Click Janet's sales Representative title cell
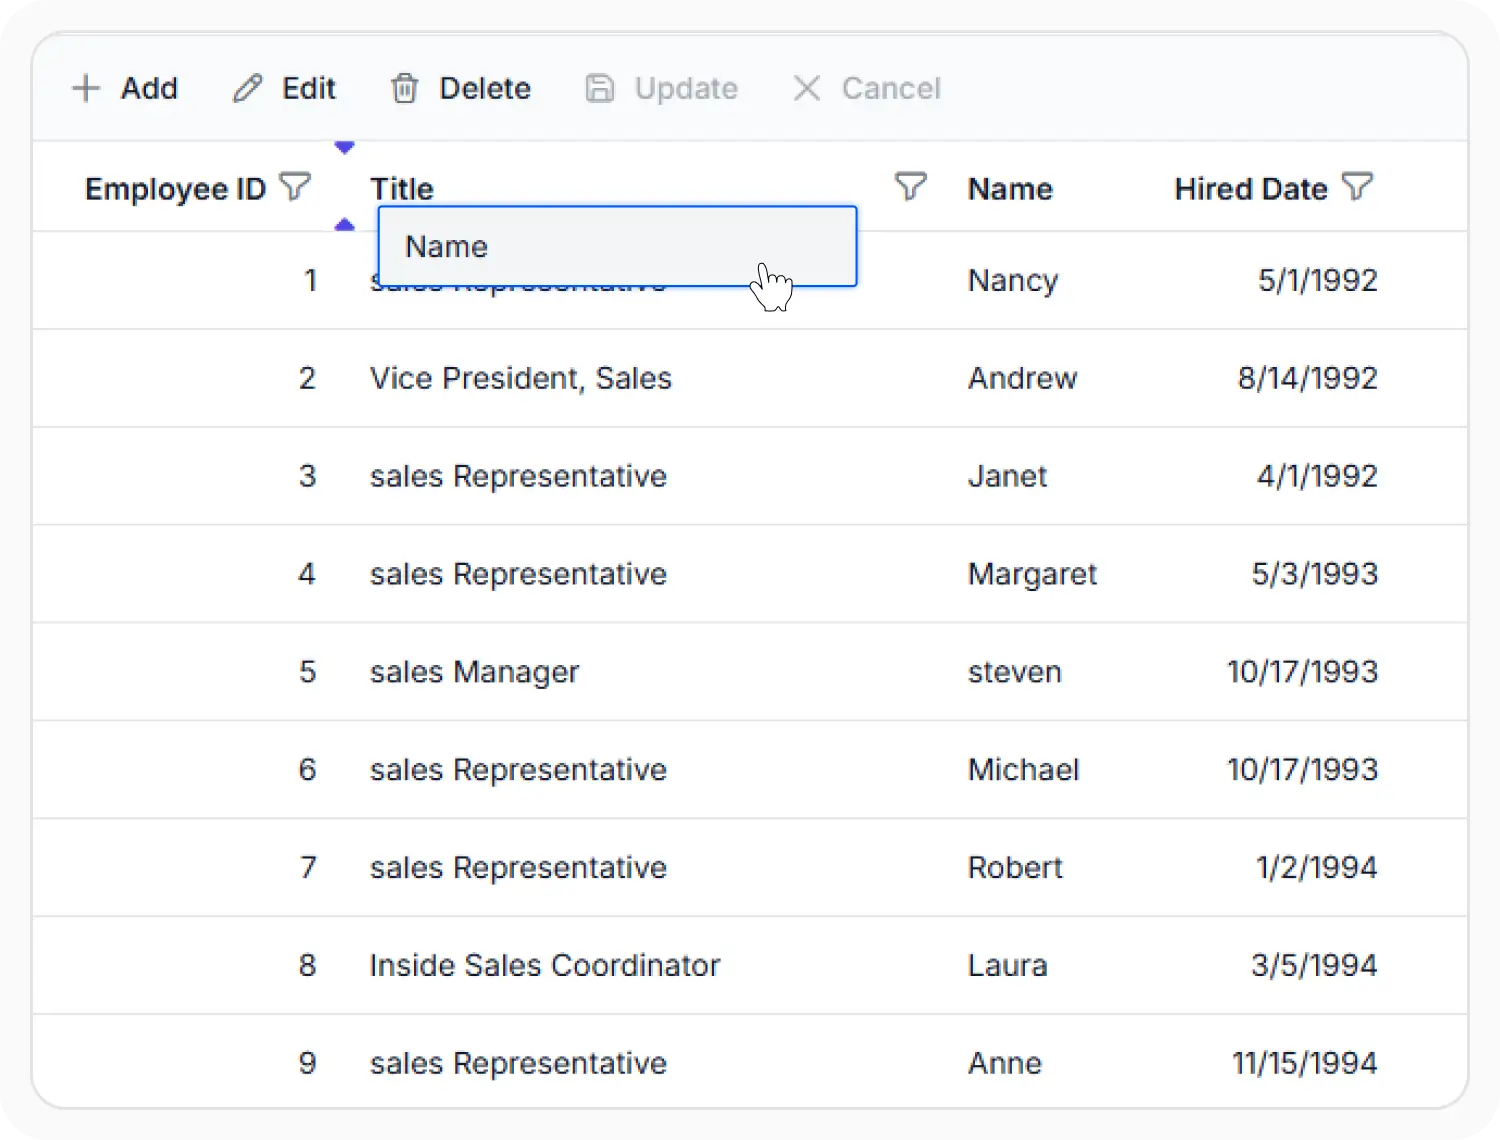Viewport: 1500px width, 1140px height. (x=518, y=476)
